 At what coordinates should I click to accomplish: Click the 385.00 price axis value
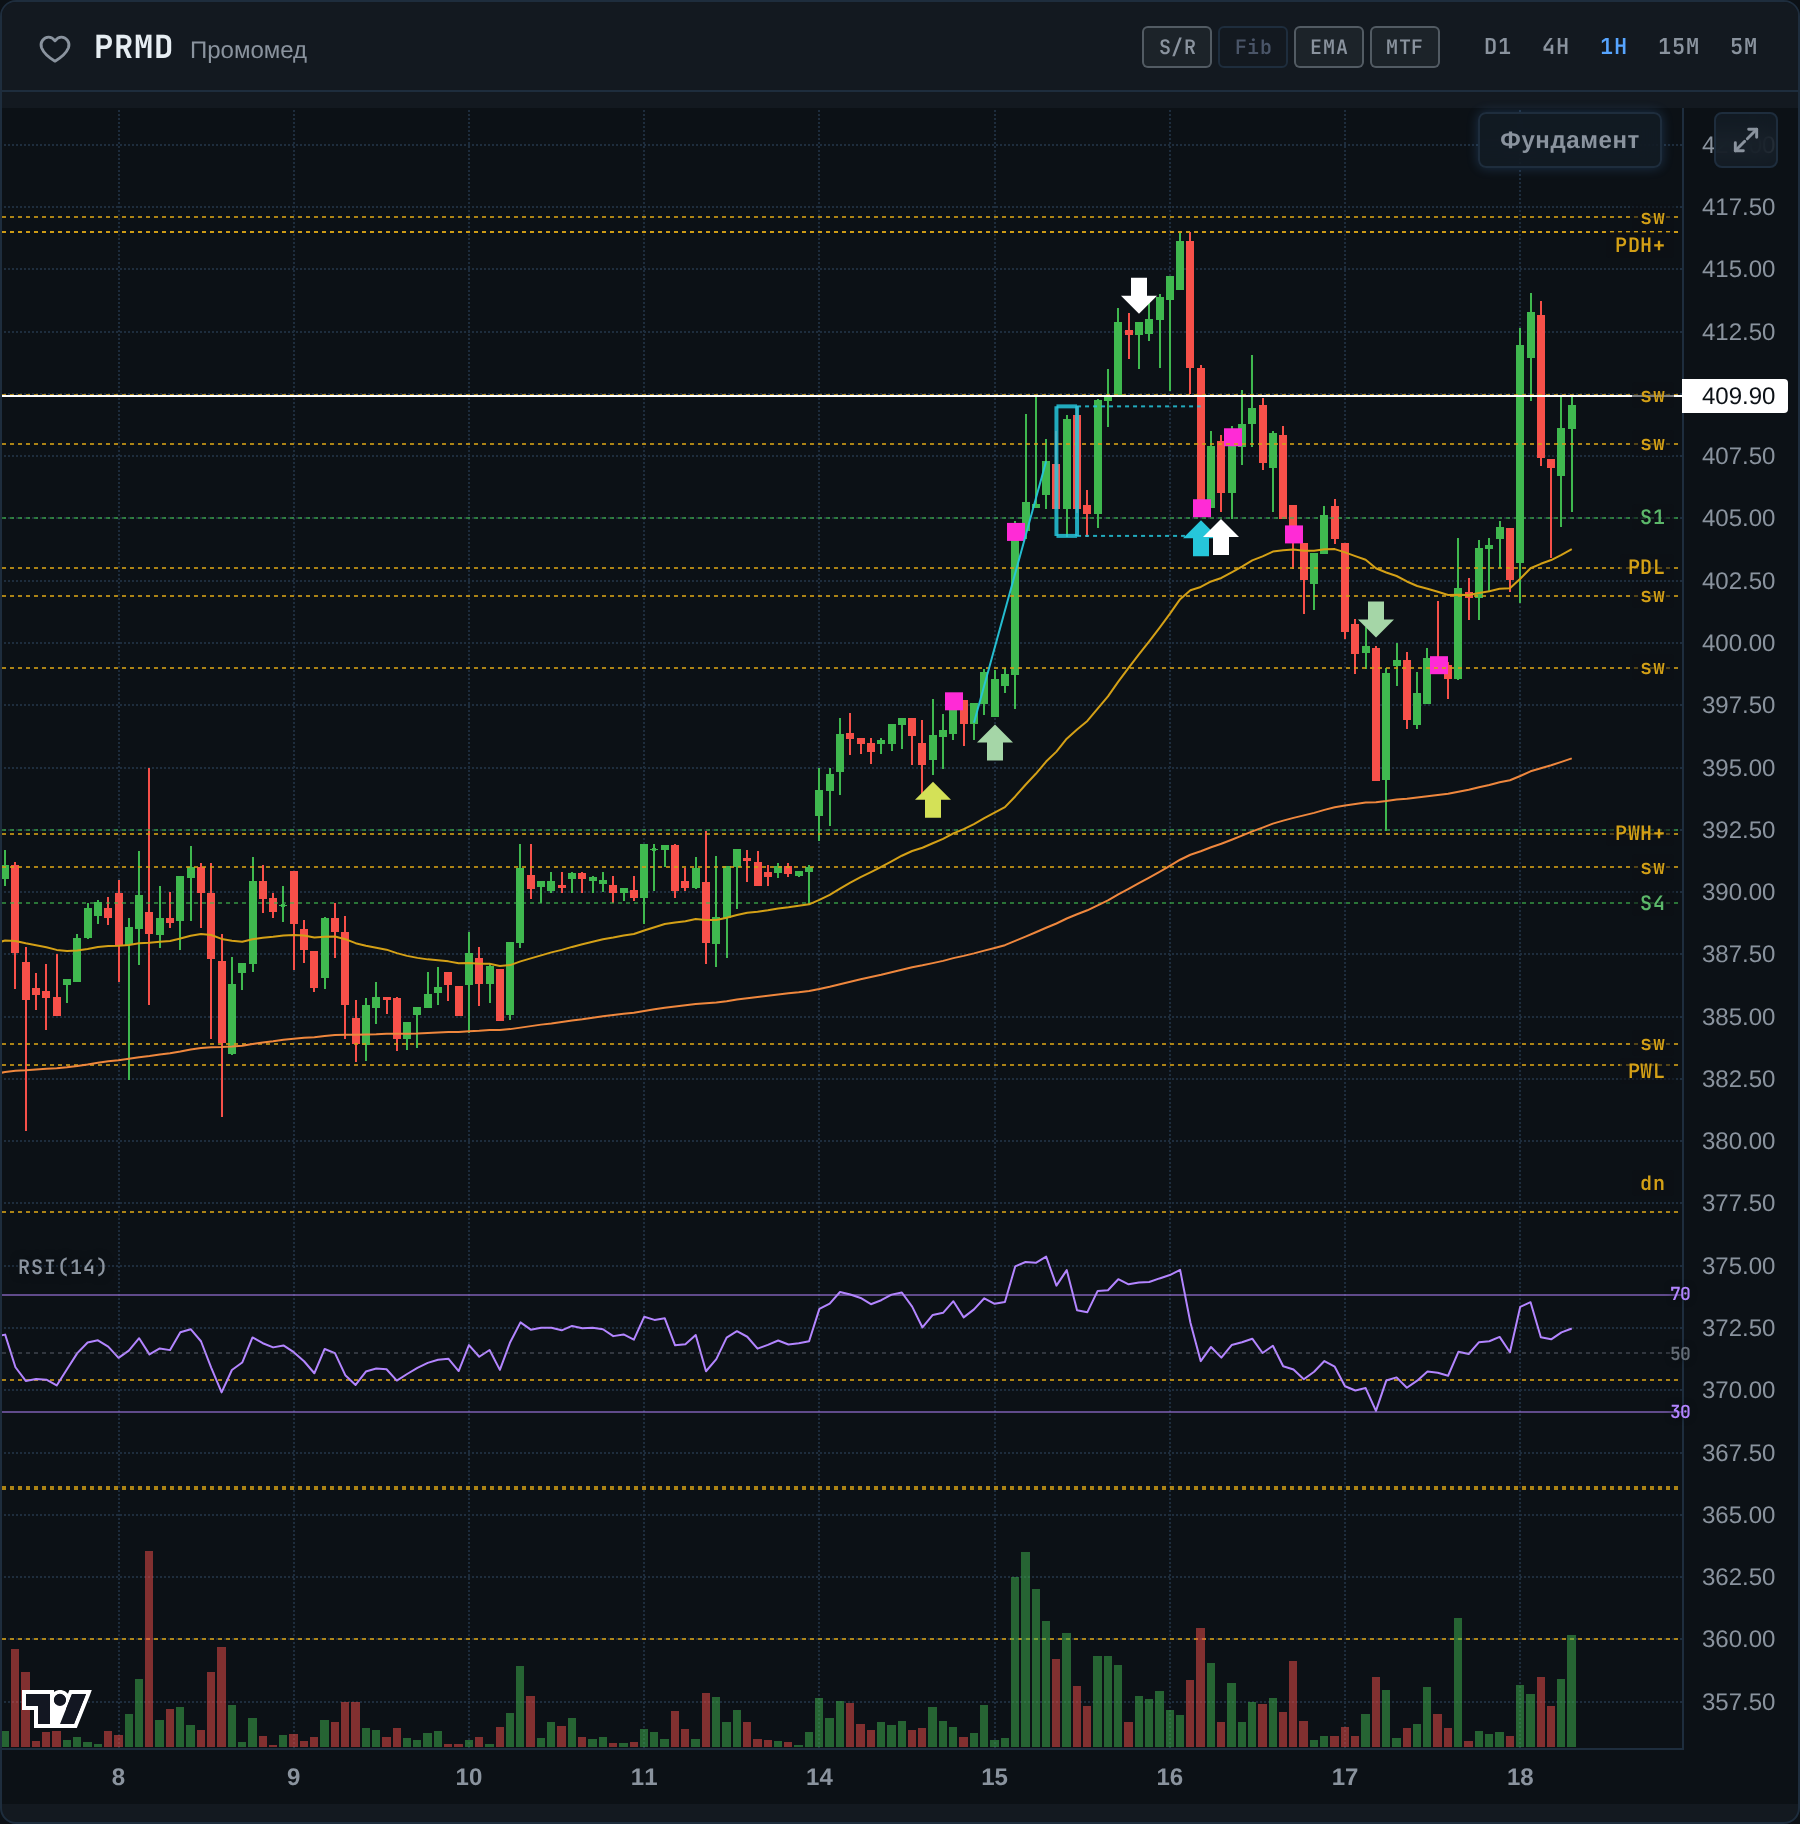click(1738, 1017)
